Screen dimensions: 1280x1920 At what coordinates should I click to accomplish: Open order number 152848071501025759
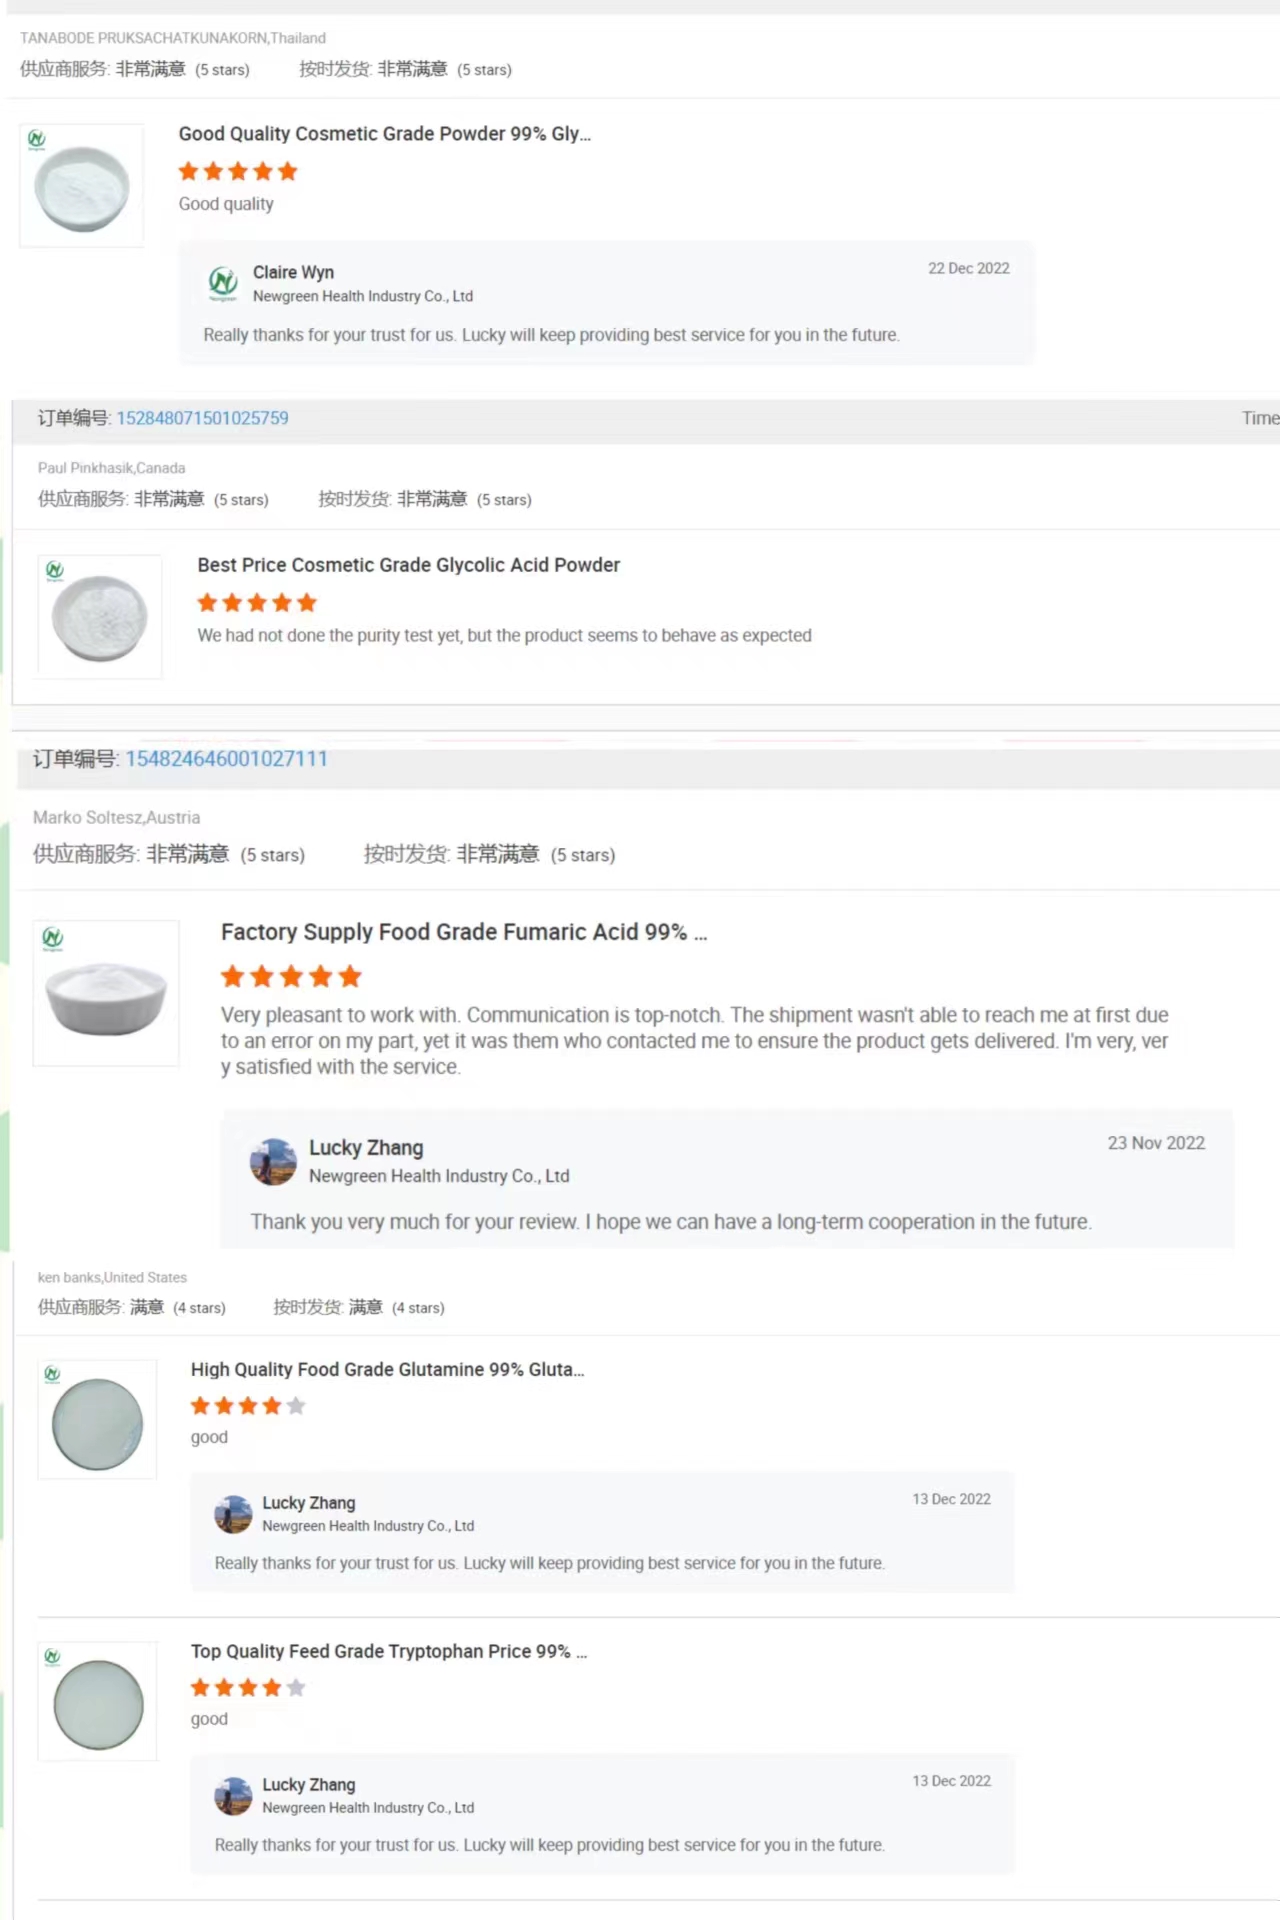coord(202,418)
